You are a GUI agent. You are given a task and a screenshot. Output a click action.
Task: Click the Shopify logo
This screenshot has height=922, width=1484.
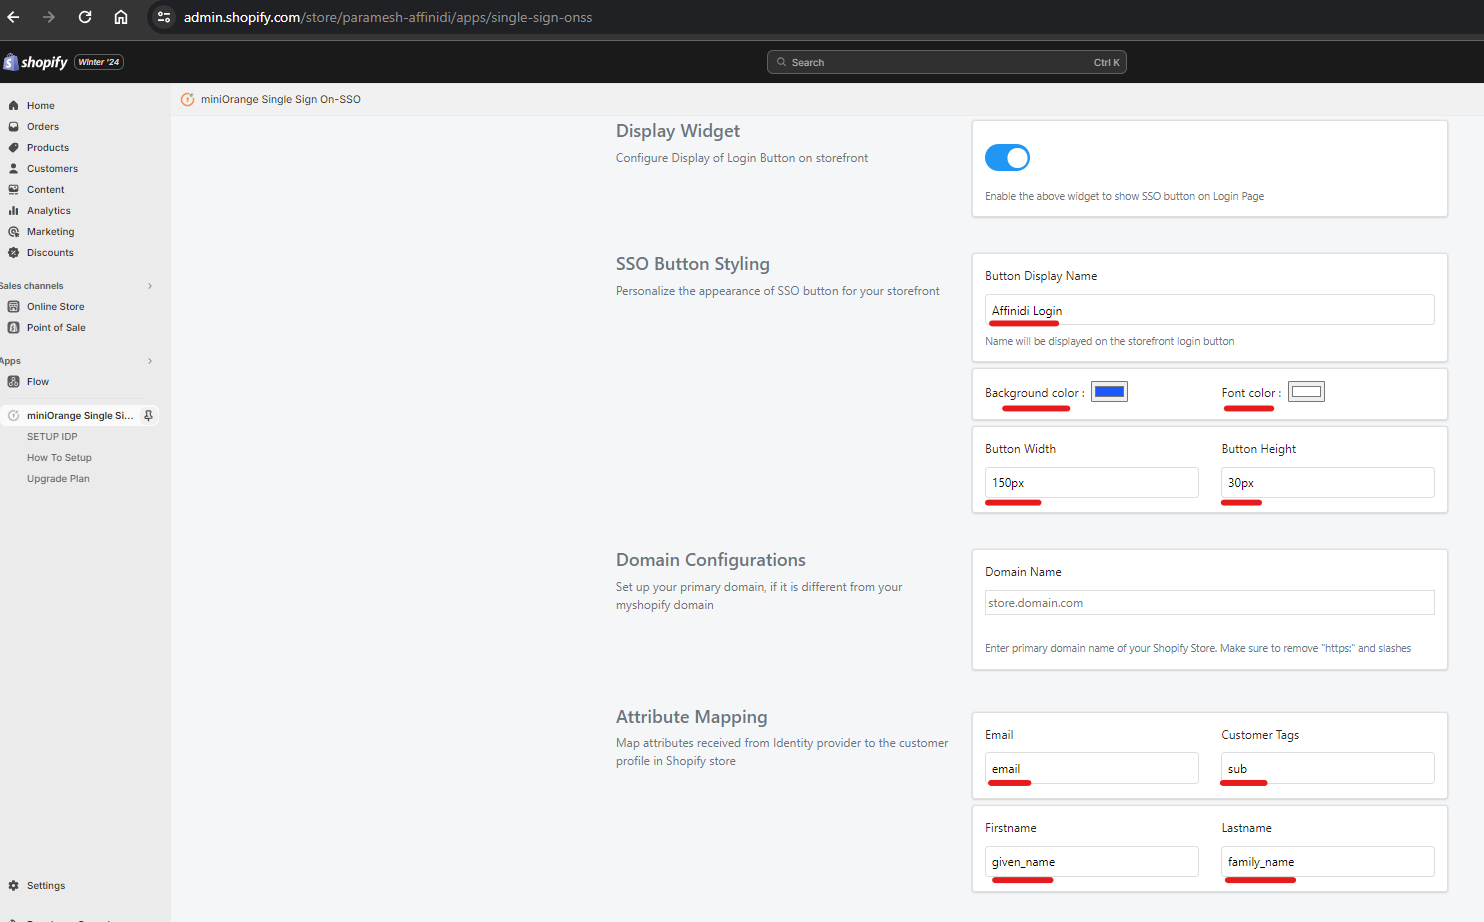tap(36, 62)
